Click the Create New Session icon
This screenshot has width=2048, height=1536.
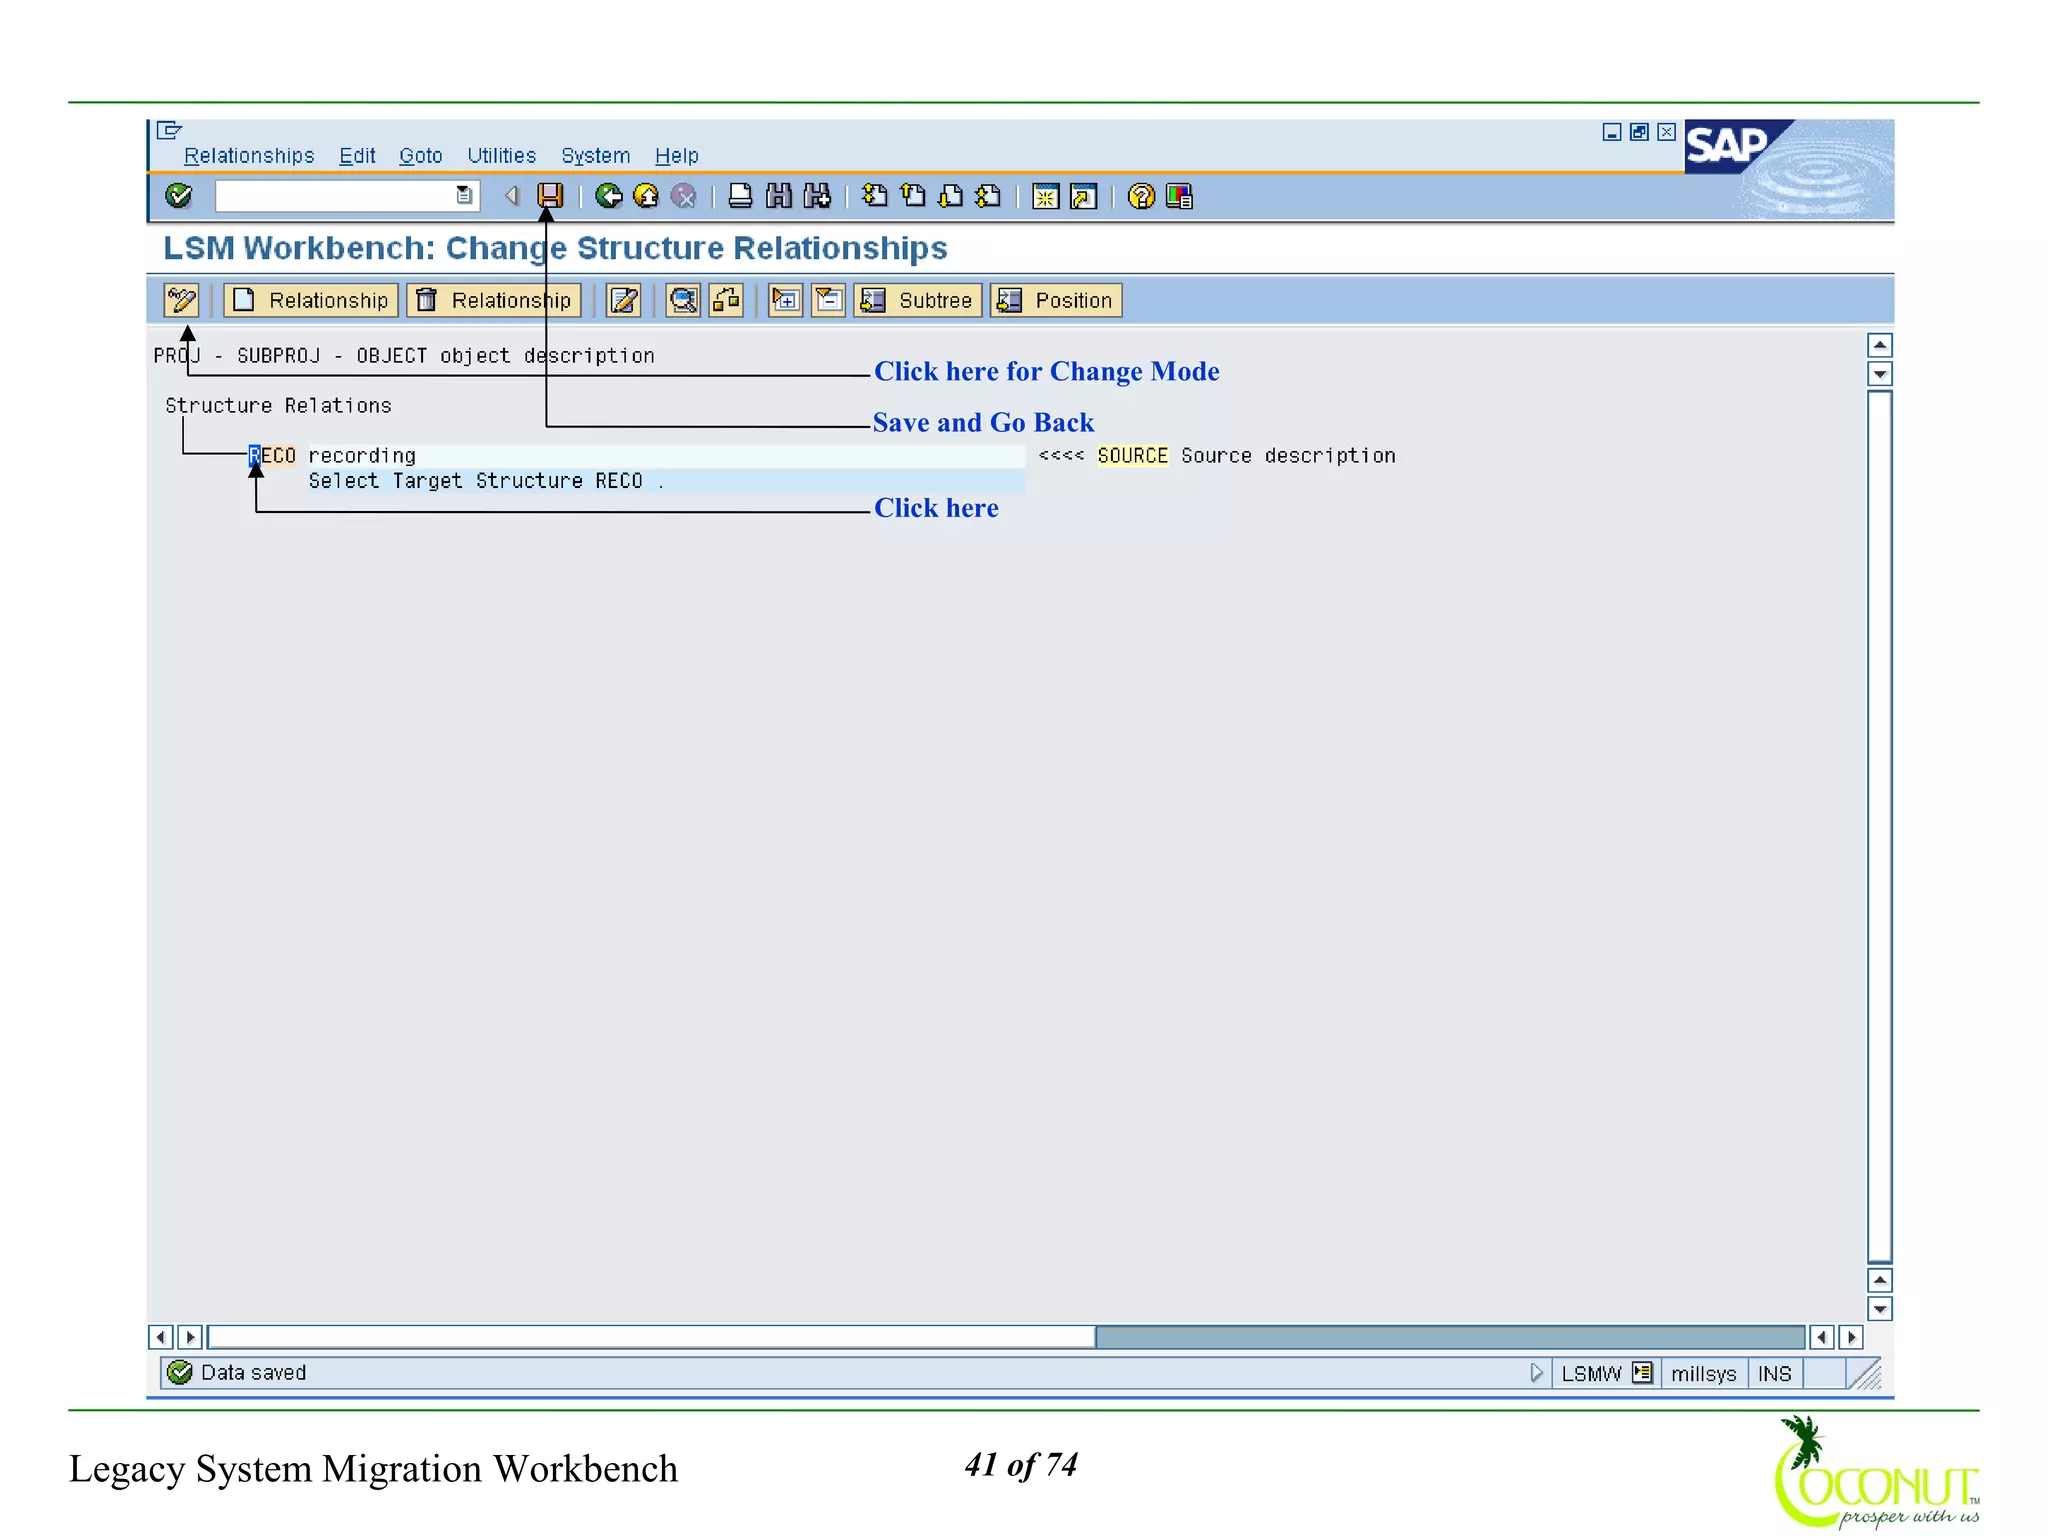(x=1046, y=196)
